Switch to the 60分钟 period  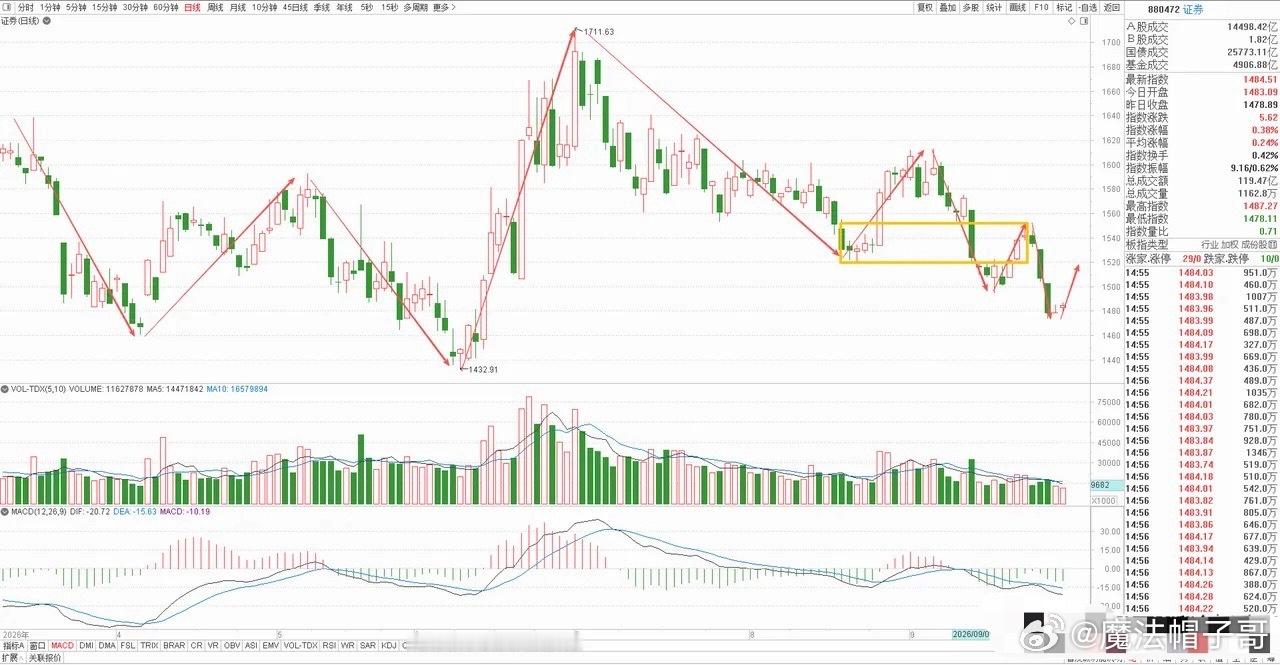(x=166, y=7)
